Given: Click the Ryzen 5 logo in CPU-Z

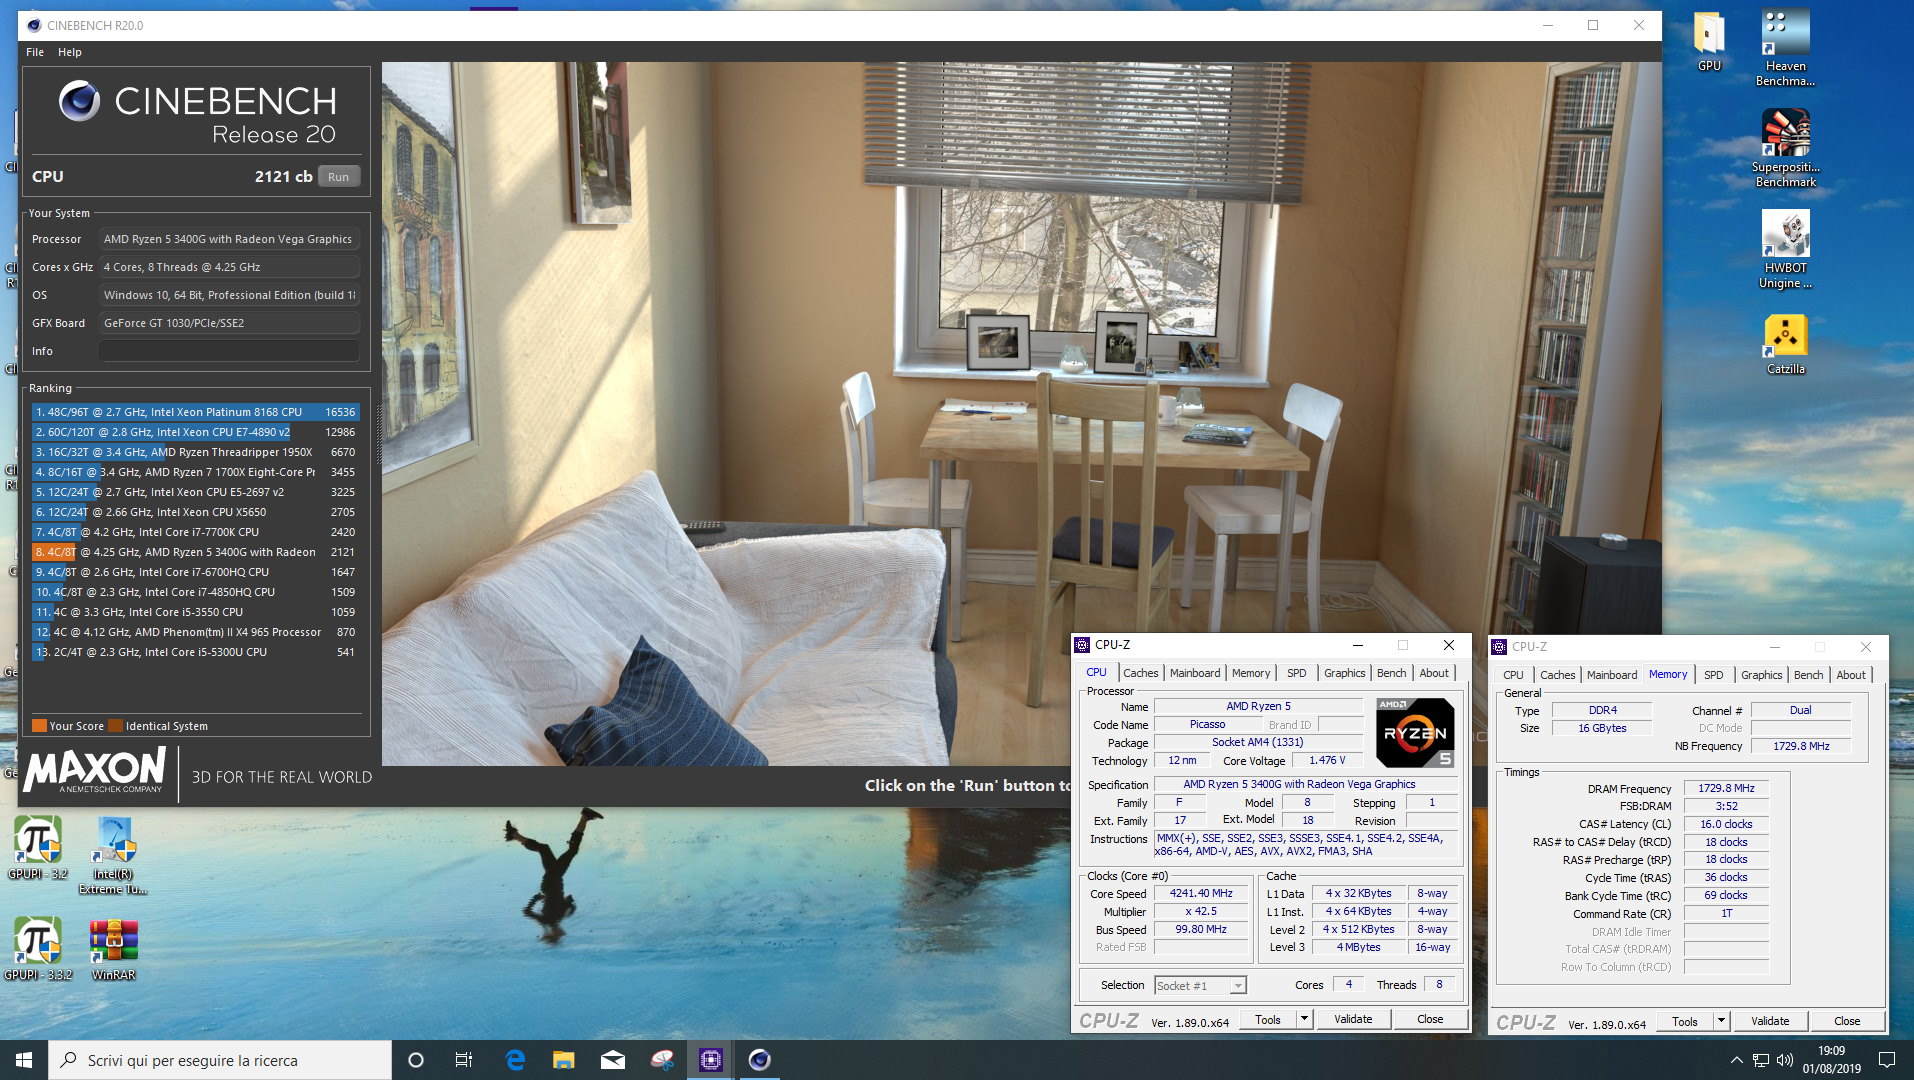Looking at the screenshot, I should [1414, 732].
